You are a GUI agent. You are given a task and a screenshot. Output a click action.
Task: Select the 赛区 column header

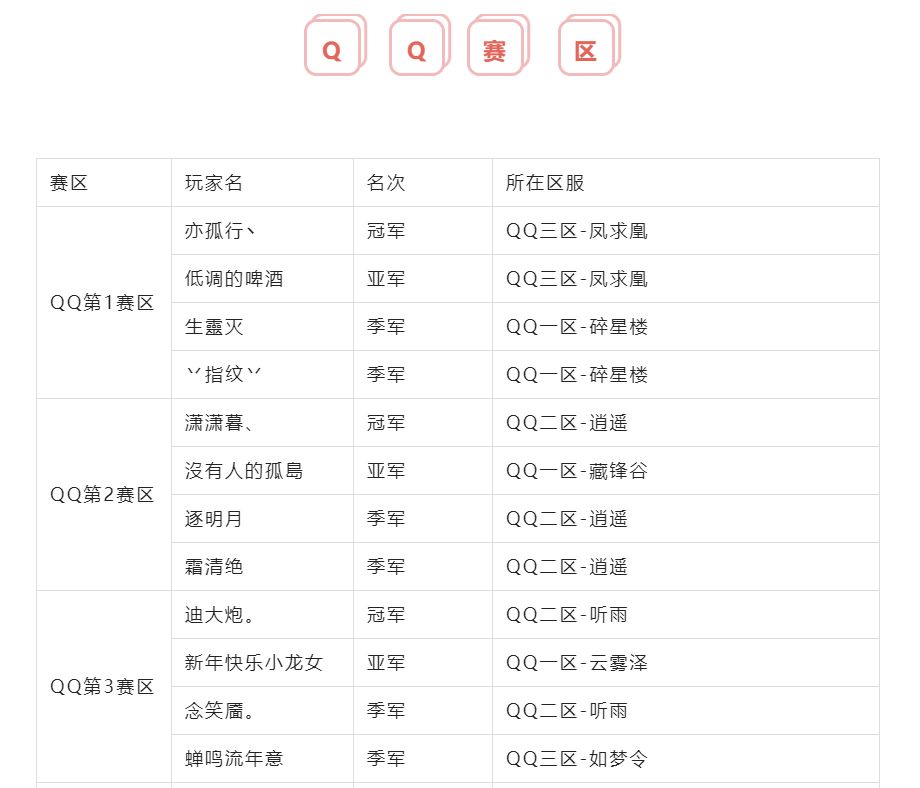point(69,183)
